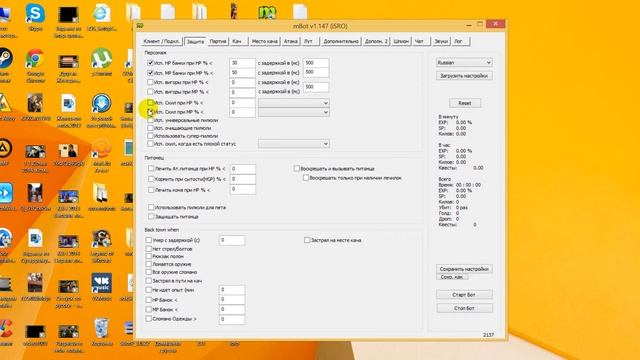This screenshot has width=640, height=360.
Task: Click Загрузить настройки button
Action: tap(464, 76)
